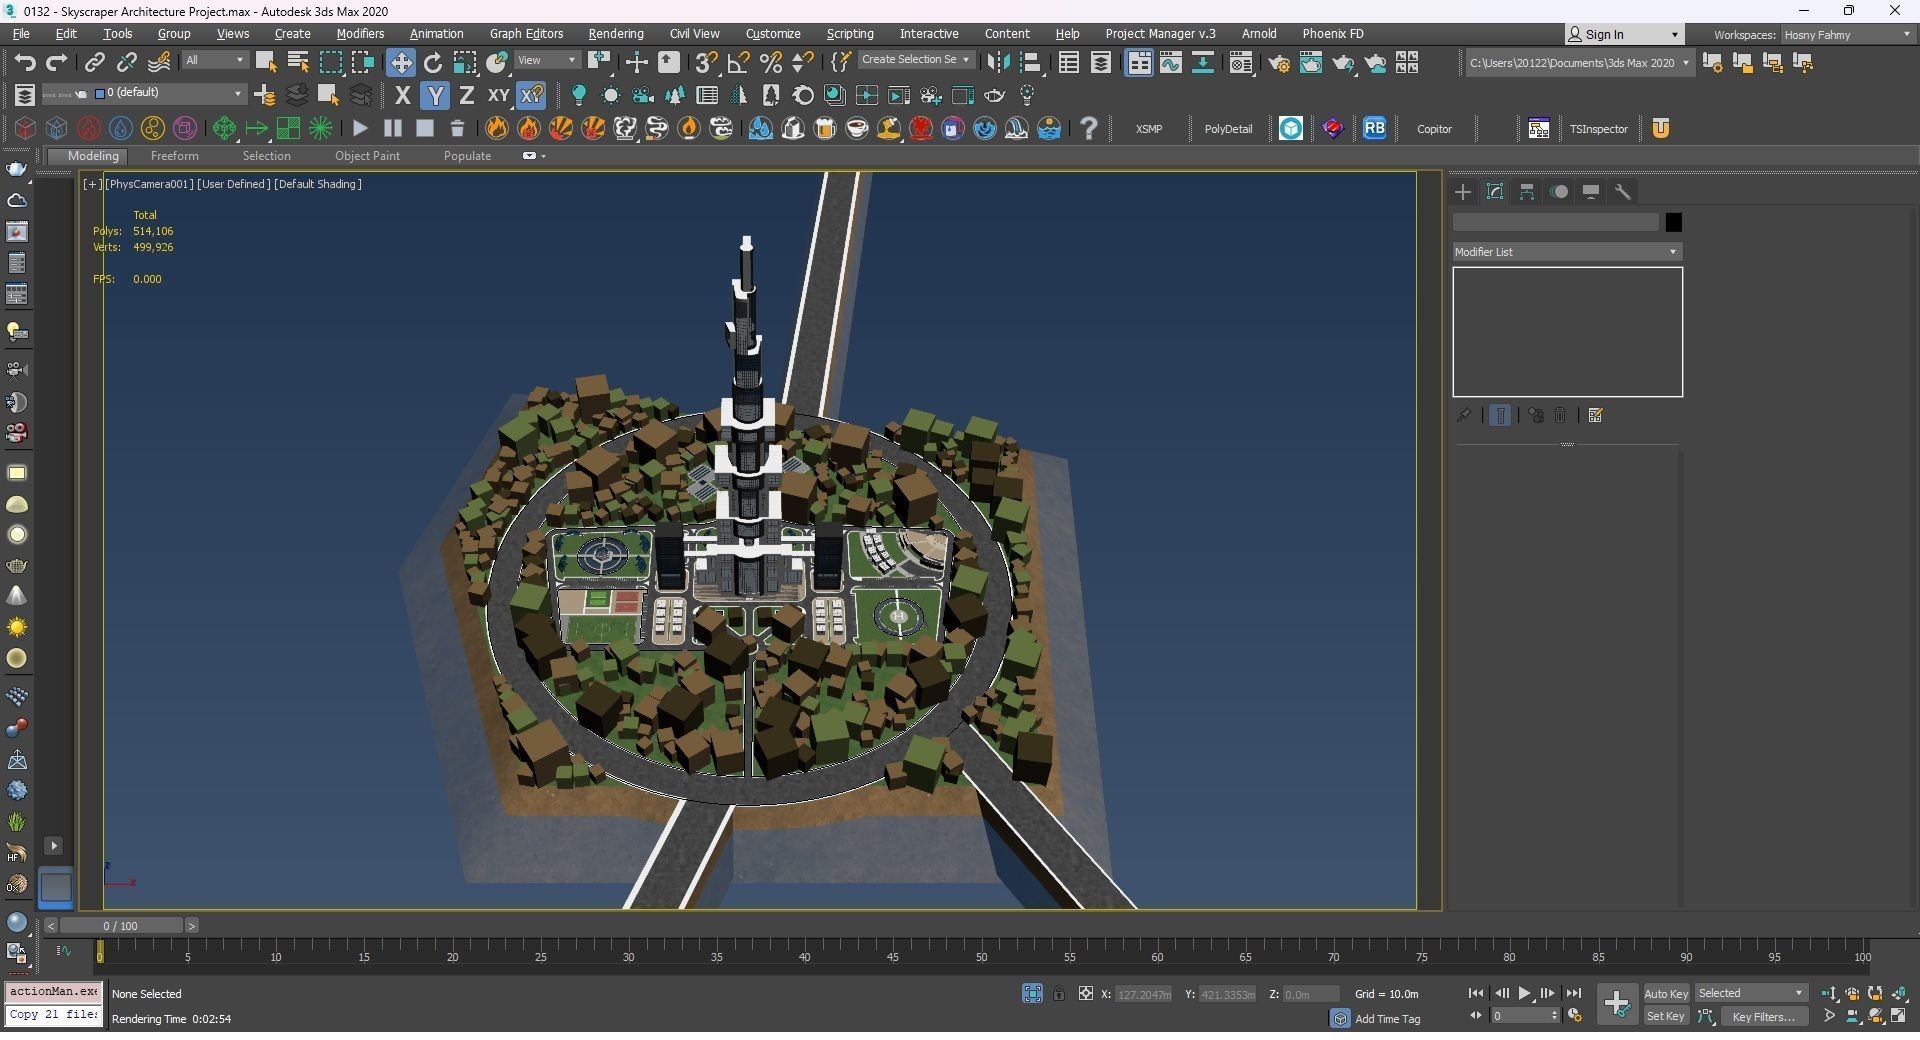Activate the Select and Move tool
Screen dimensions: 1920x1040
pyautogui.click(x=401, y=63)
